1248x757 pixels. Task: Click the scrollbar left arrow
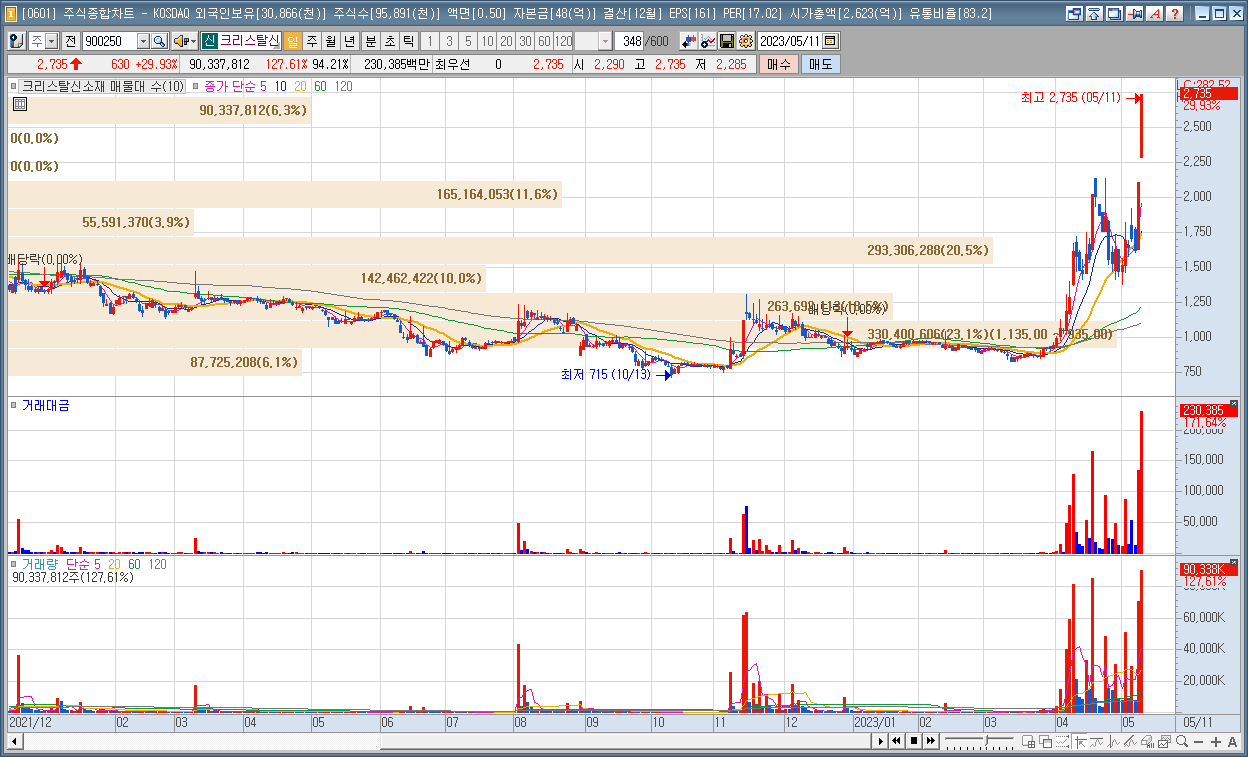click(14, 741)
